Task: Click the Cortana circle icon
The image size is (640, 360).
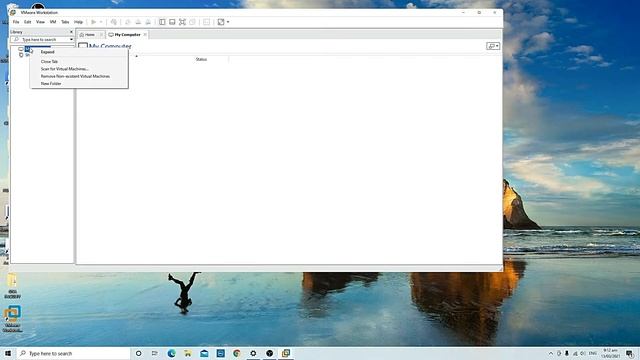Action: click(x=138, y=353)
